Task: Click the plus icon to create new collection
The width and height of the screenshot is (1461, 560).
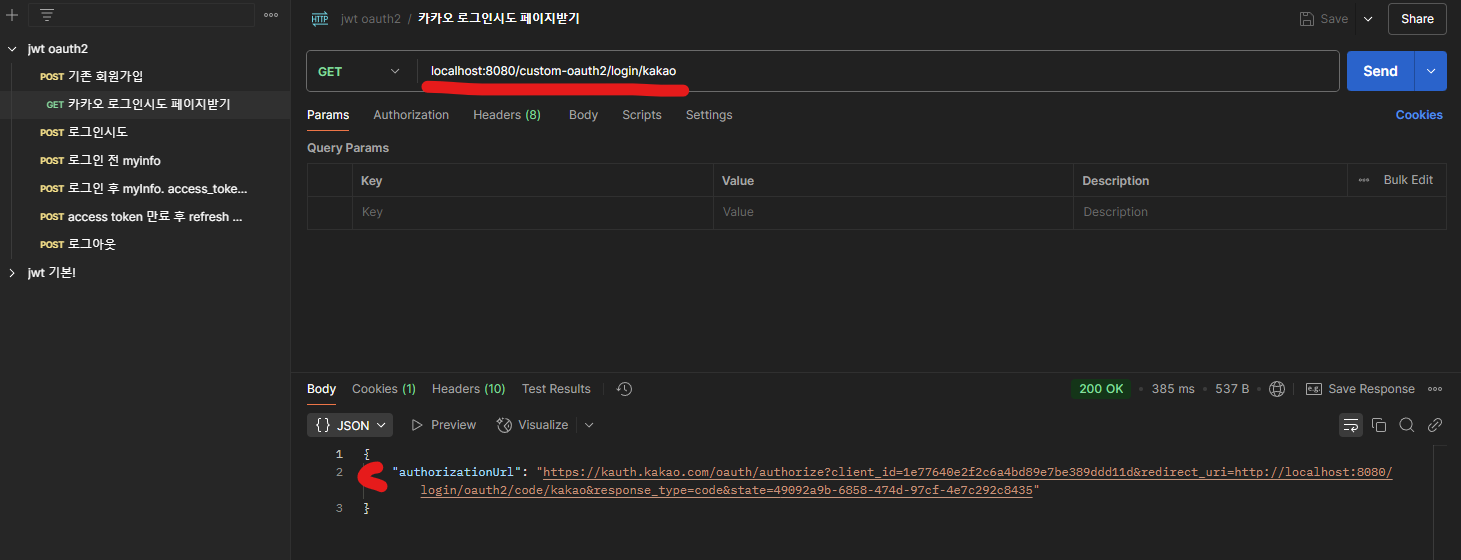Action: pyautogui.click(x=12, y=15)
